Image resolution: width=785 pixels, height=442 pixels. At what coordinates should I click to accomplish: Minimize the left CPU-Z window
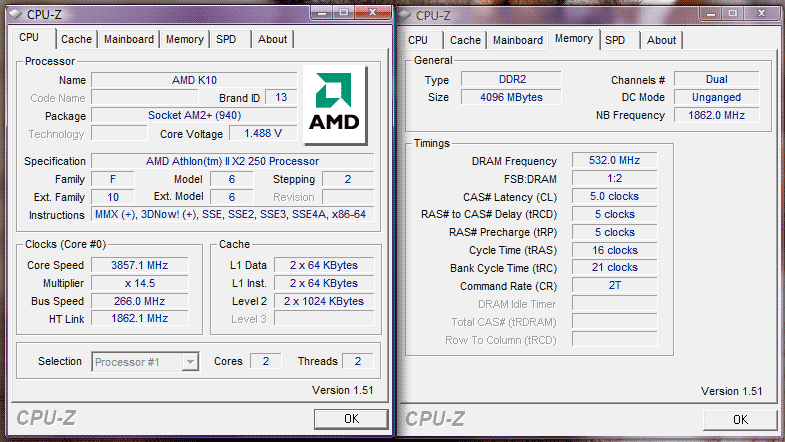point(321,13)
